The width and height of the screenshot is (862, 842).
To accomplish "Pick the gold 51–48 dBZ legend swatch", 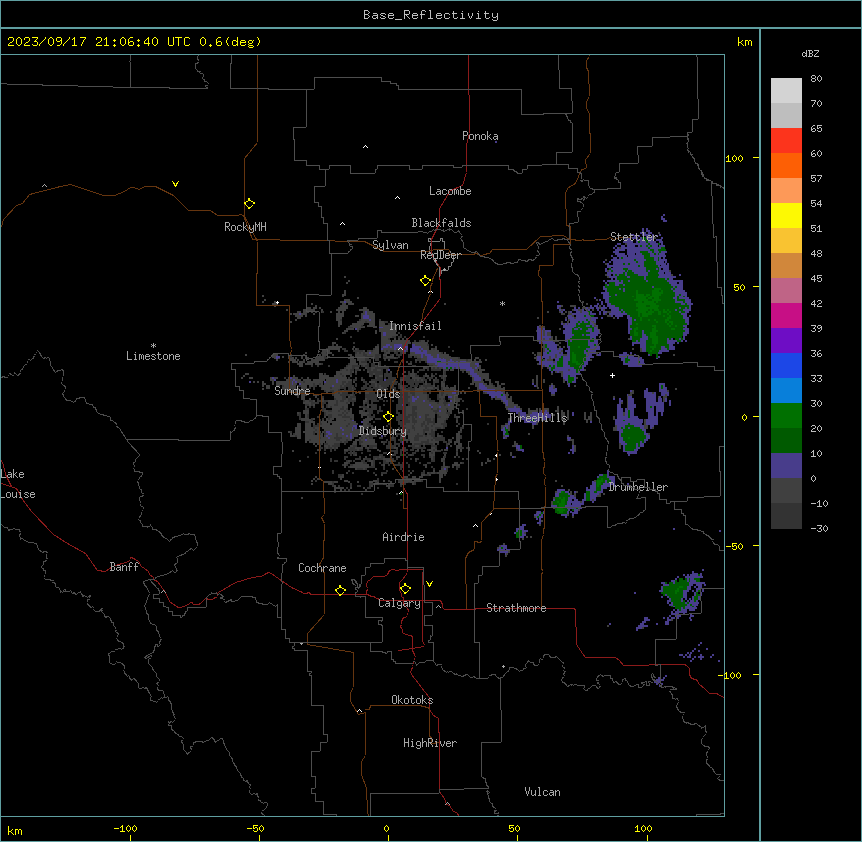I will click(786, 241).
